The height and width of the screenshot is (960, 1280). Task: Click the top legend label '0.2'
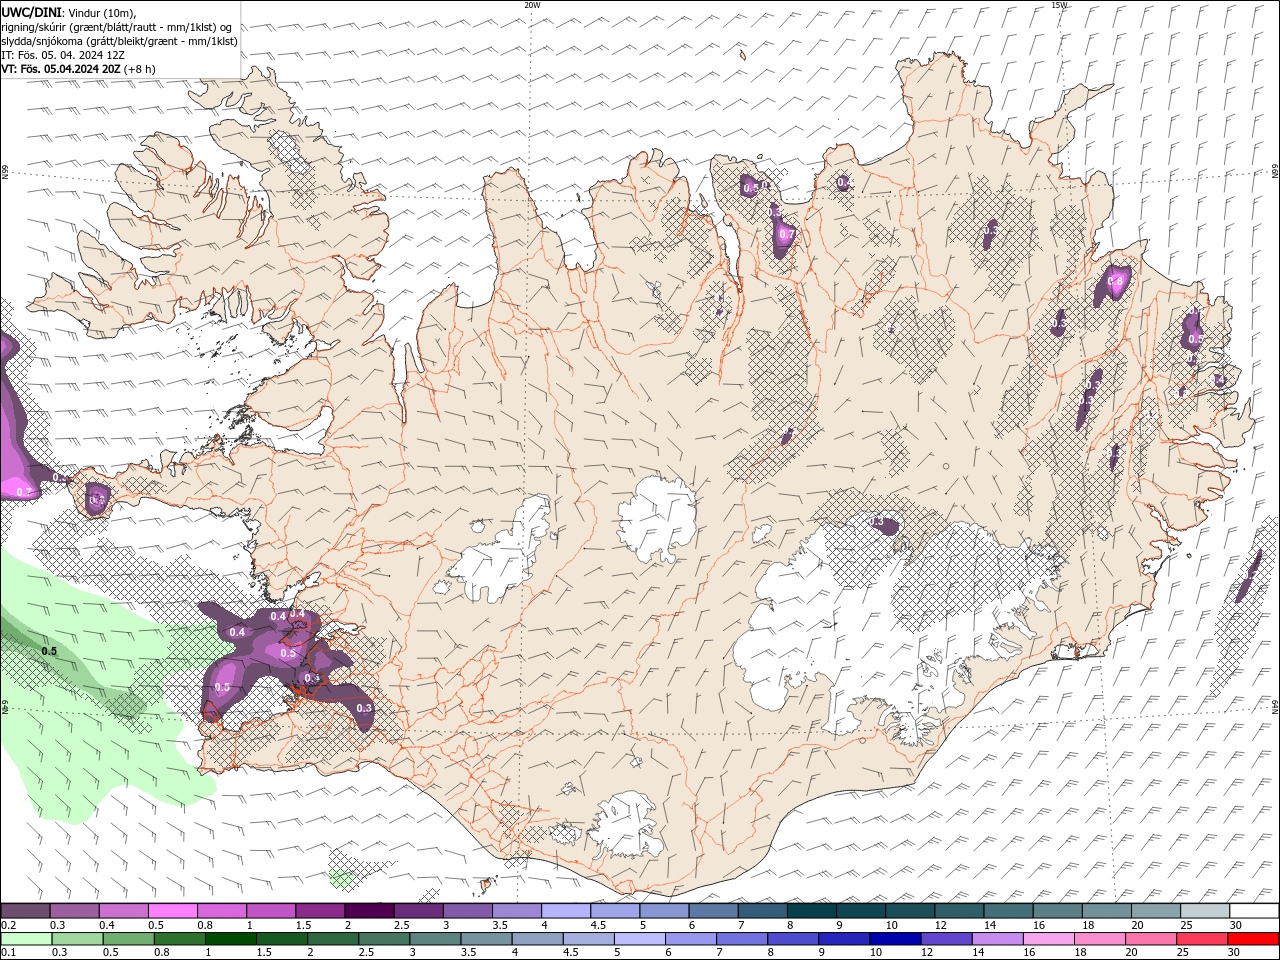click(x=8, y=925)
